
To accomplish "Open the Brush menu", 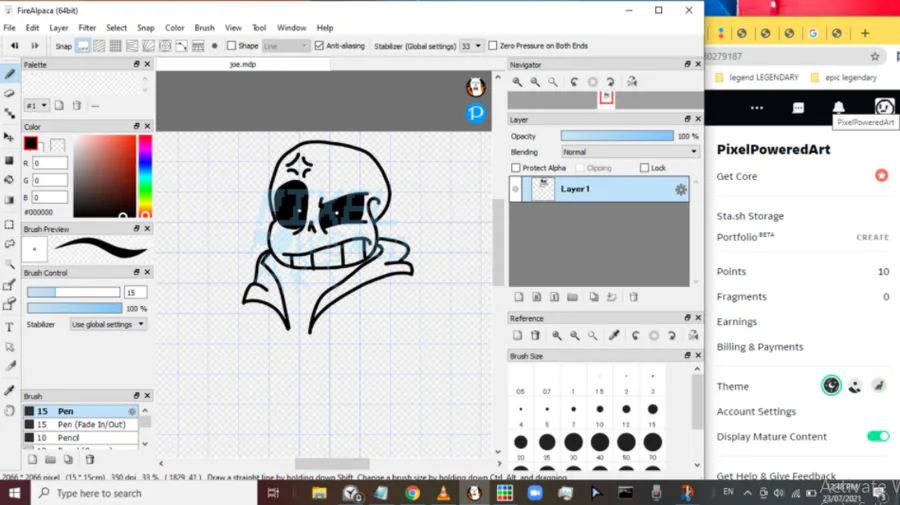I will pos(204,28).
